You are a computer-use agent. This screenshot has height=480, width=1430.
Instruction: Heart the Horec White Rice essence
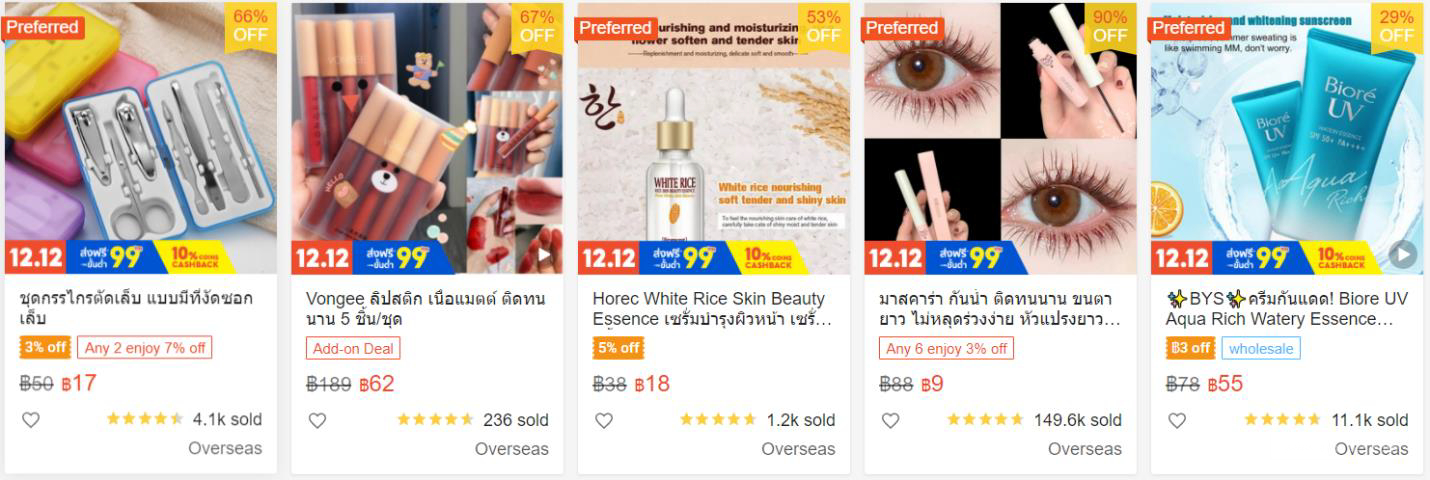click(x=604, y=420)
